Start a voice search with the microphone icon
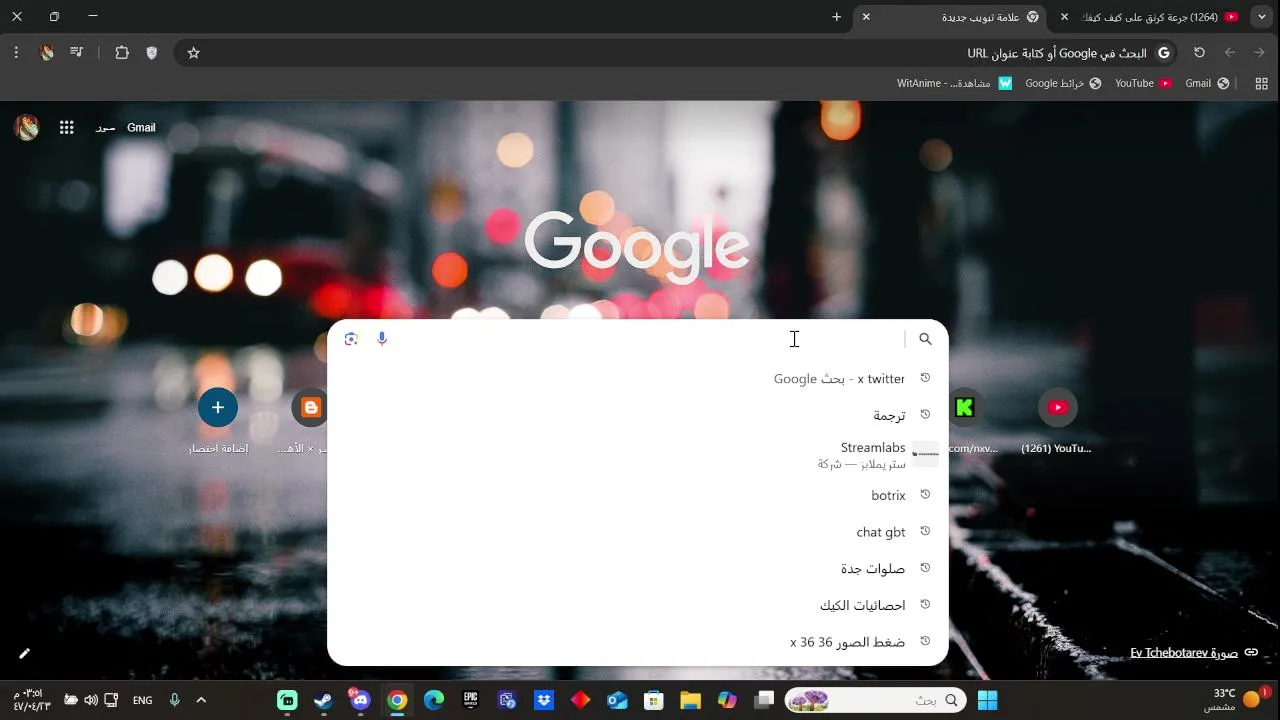Image resolution: width=1280 pixels, height=720 pixels. [382, 339]
